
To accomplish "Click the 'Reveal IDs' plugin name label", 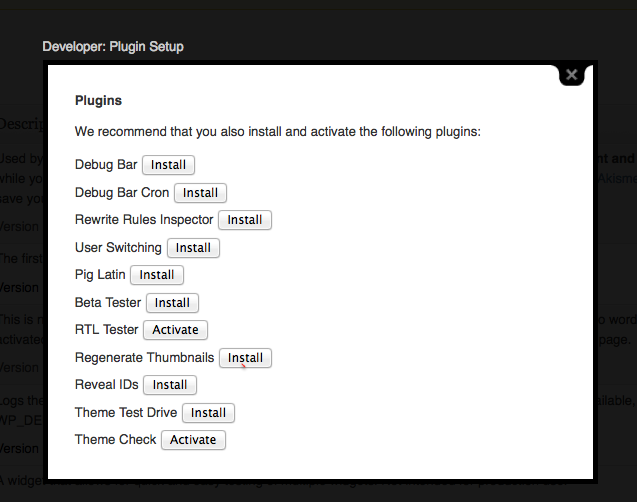I will 107,384.
